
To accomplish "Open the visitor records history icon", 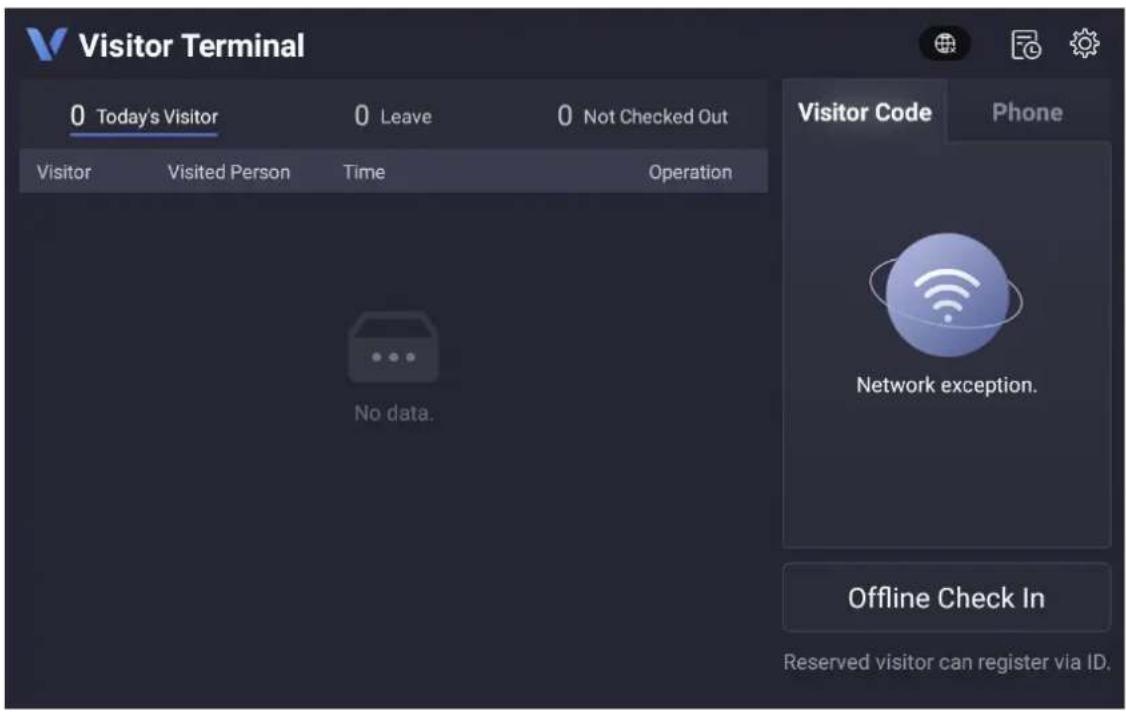I will click(x=1025, y=45).
